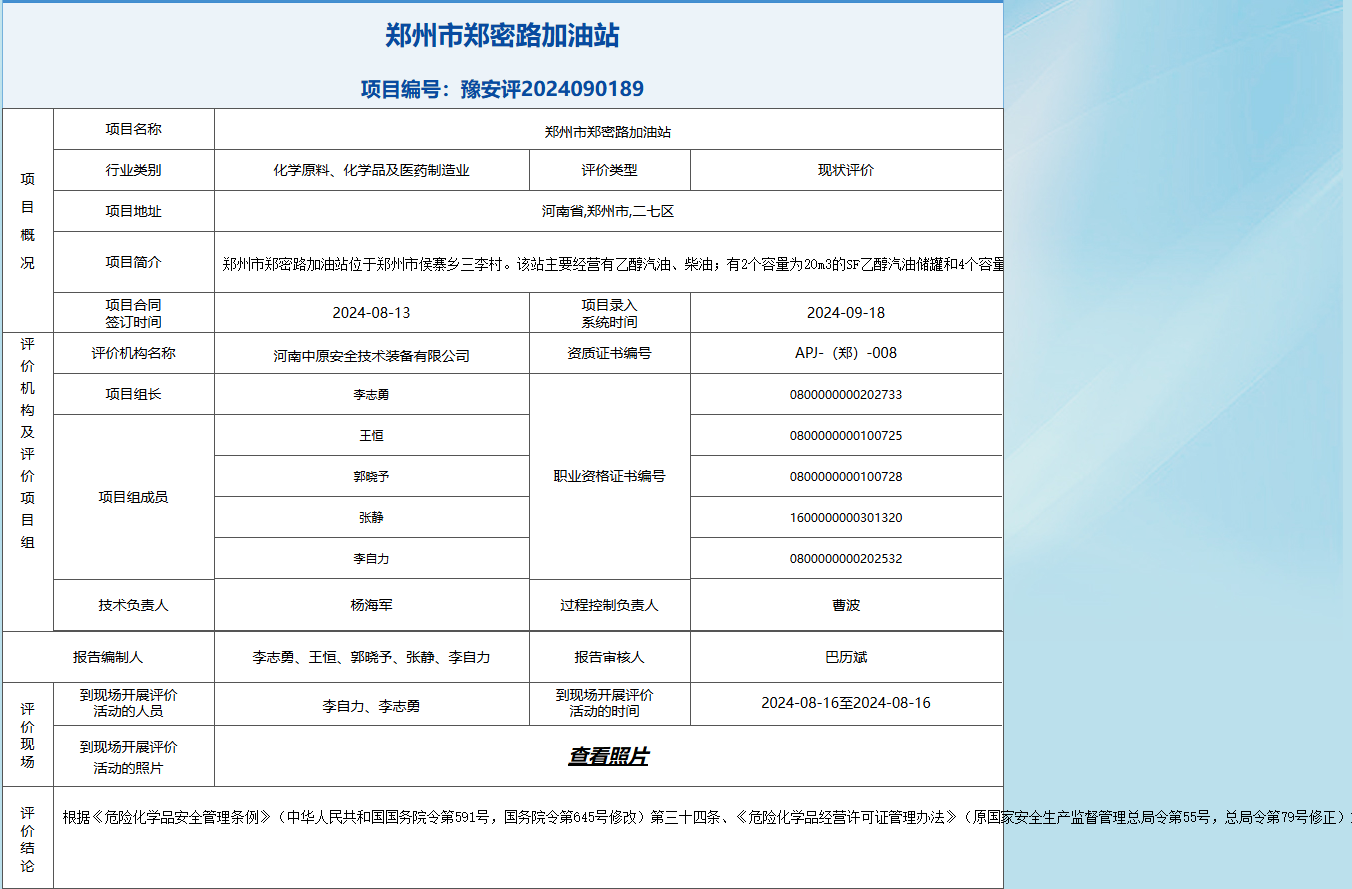Select team member 李自力 in member list
This screenshot has height=889, width=1352.
click(371, 559)
